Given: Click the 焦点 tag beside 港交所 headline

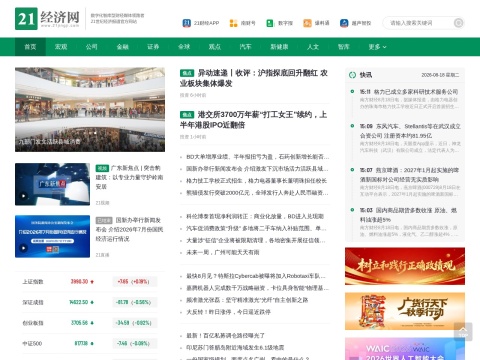Looking at the screenshot, I should pyautogui.click(x=187, y=115).
